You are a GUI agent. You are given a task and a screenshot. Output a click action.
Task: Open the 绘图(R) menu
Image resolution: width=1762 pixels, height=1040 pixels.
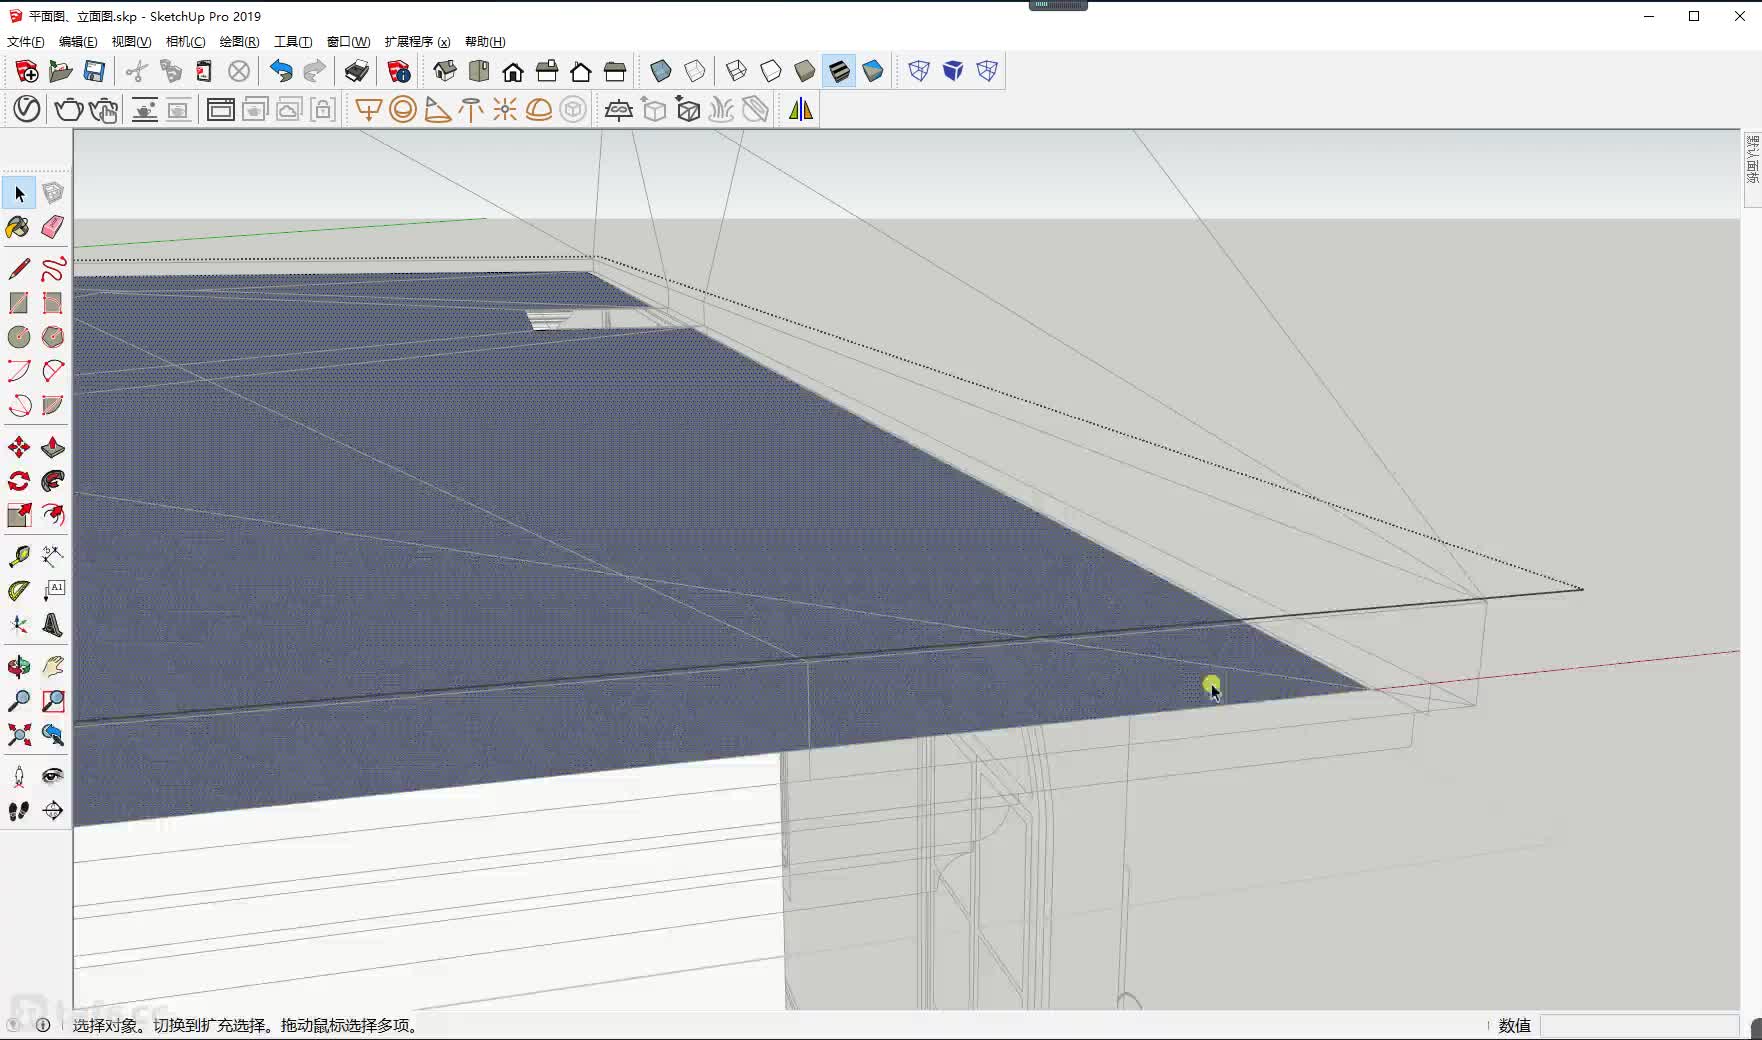239,42
